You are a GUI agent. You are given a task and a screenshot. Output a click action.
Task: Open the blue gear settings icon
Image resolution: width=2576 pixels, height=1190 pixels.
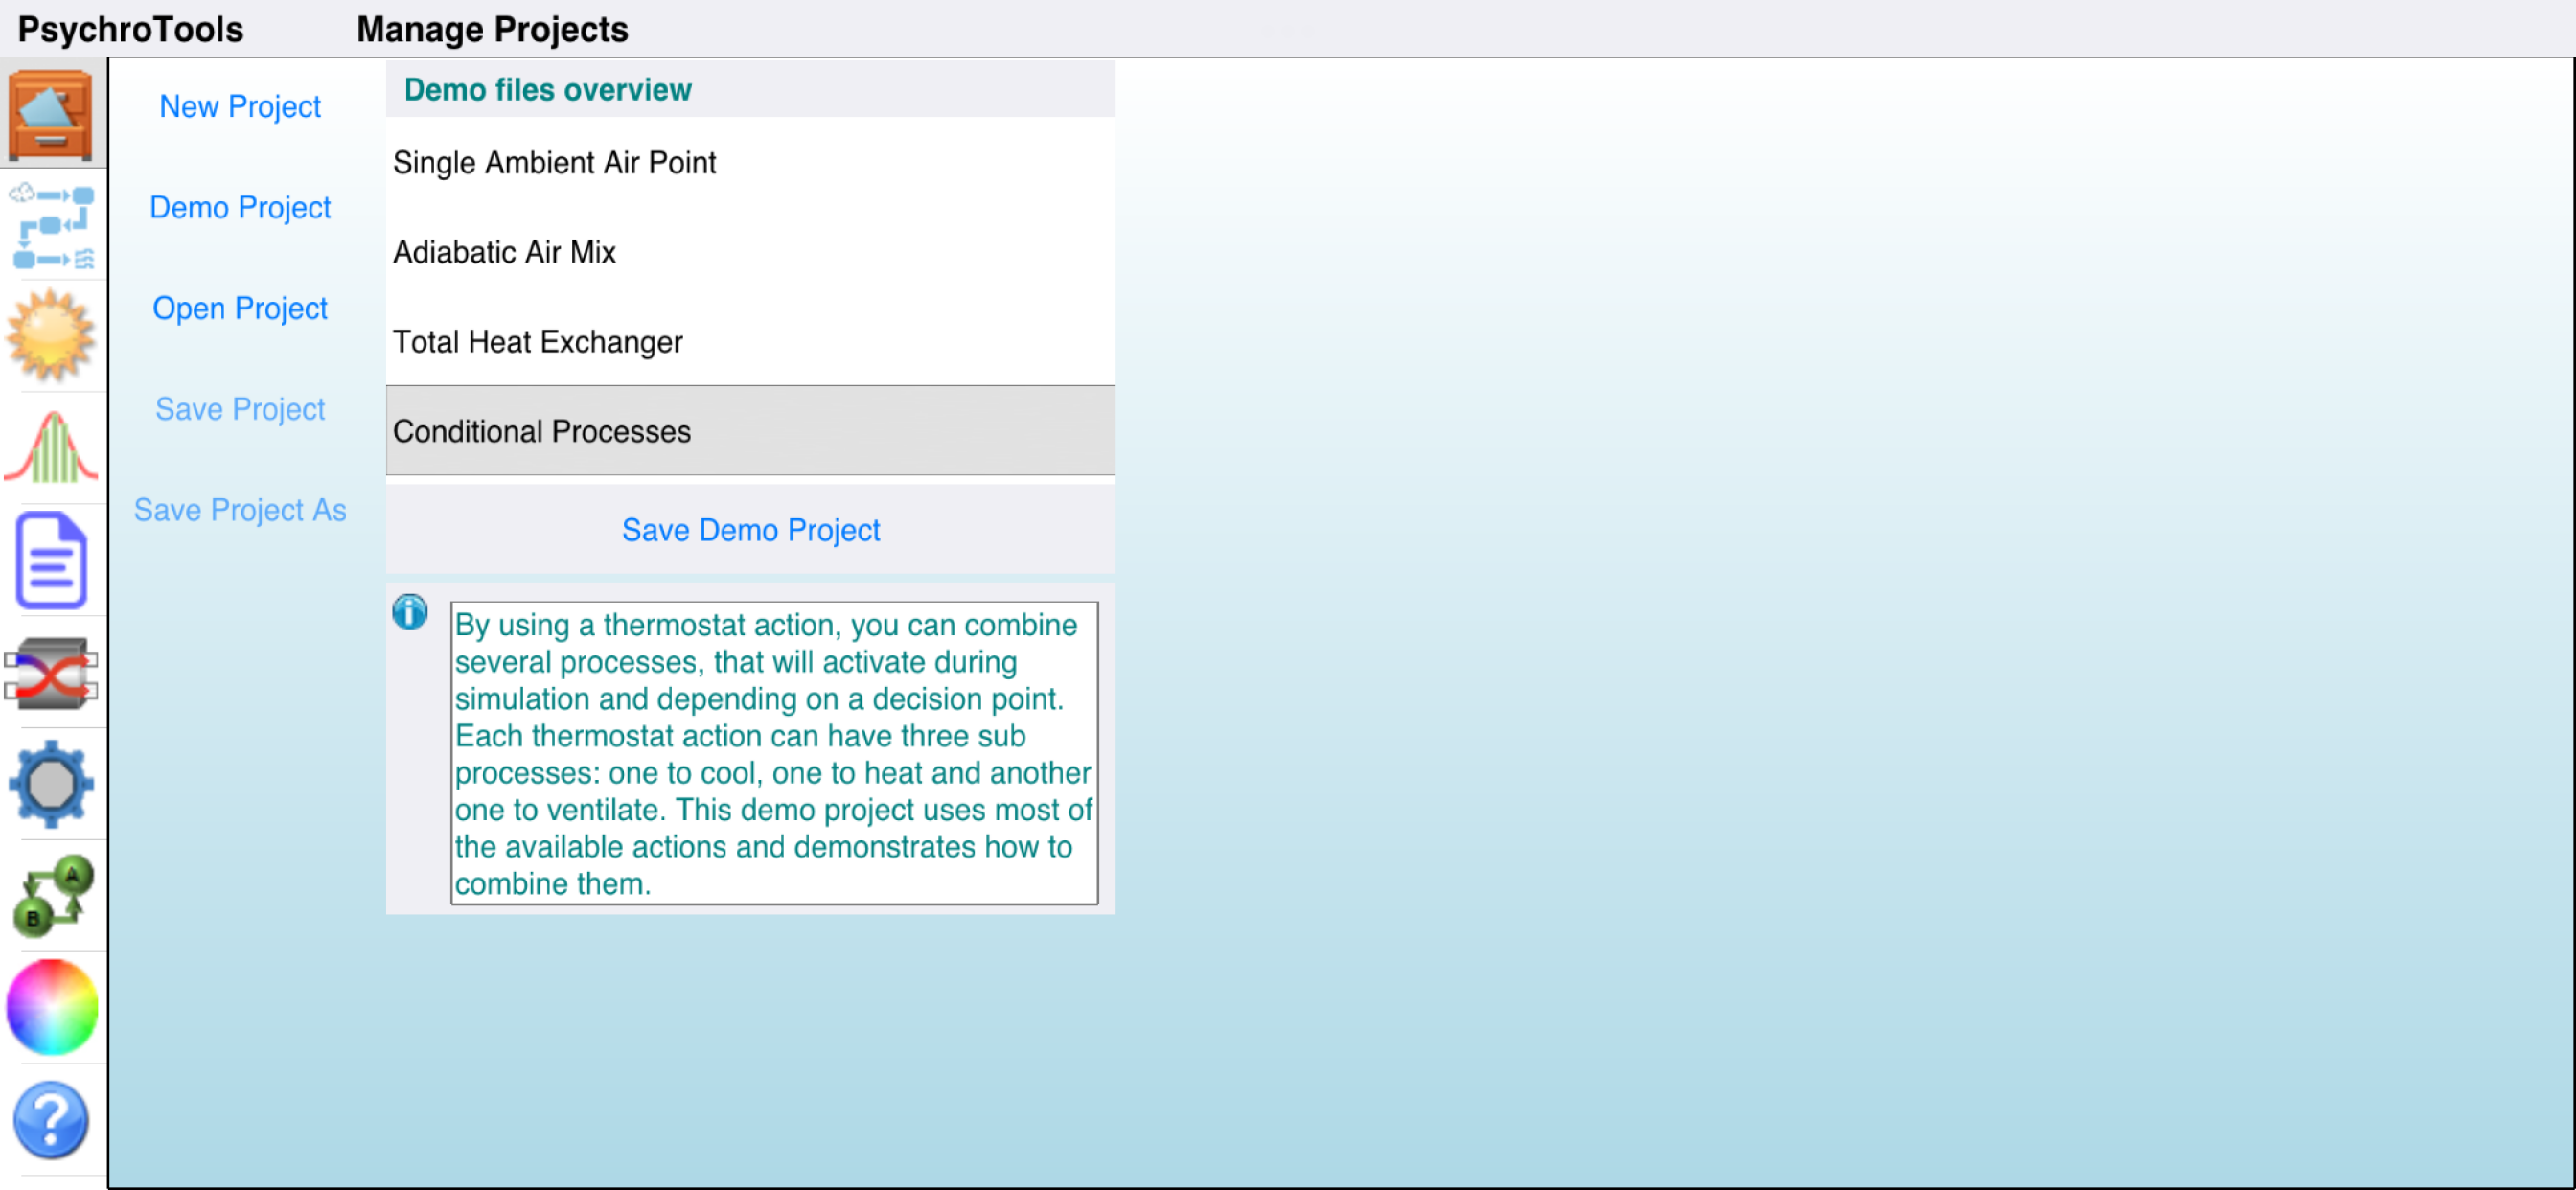51,785
